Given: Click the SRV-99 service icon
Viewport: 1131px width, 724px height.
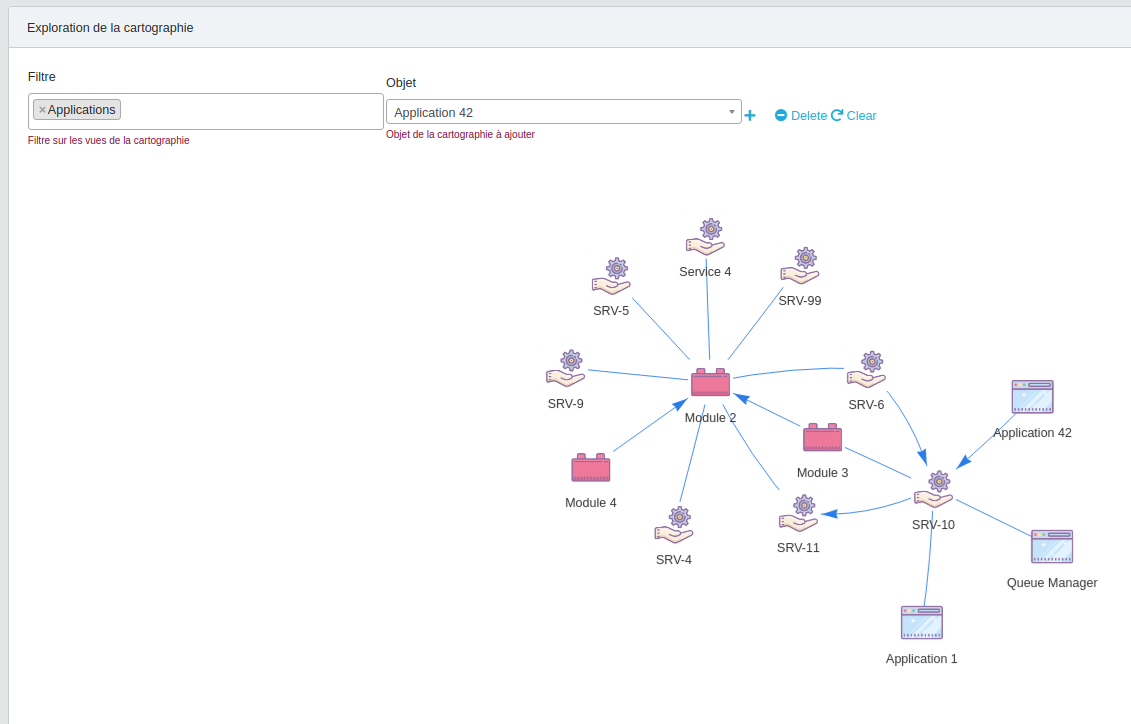Looking at the screenshot, I should pyautogui.click(x=799, y=264).
